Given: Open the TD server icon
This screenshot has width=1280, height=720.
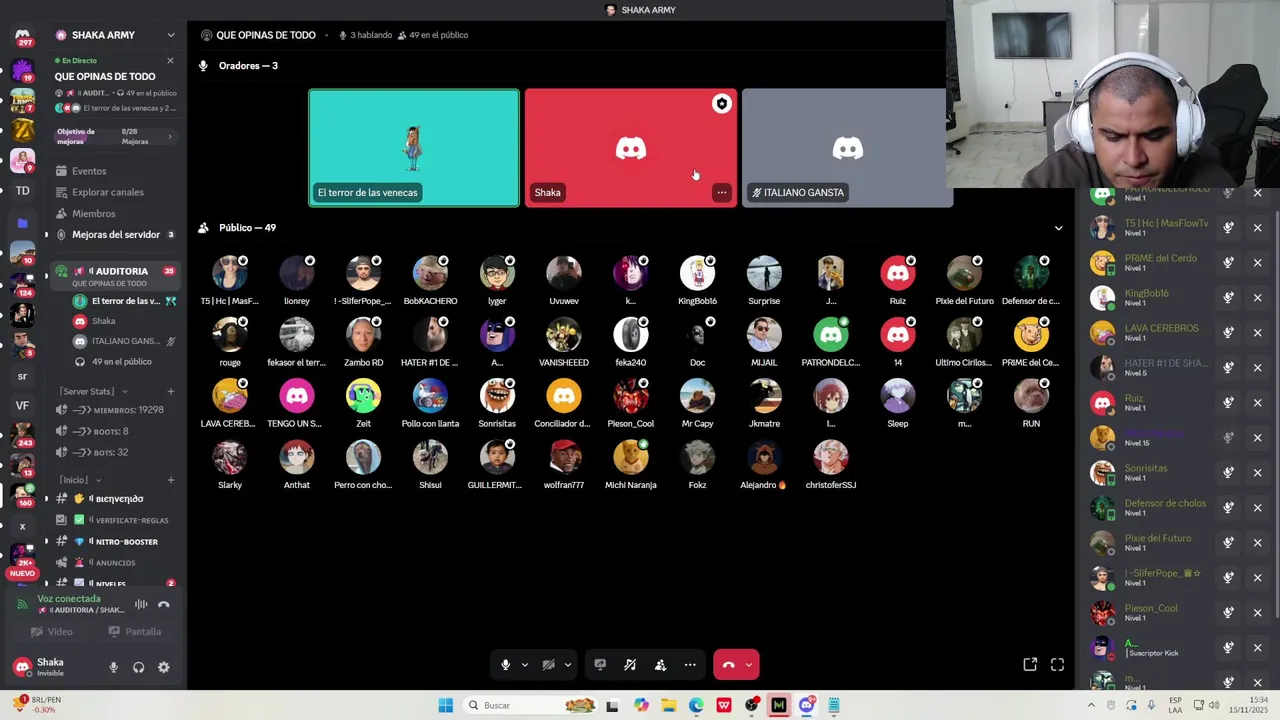Looking at the screenshot, I should point(22,191).
